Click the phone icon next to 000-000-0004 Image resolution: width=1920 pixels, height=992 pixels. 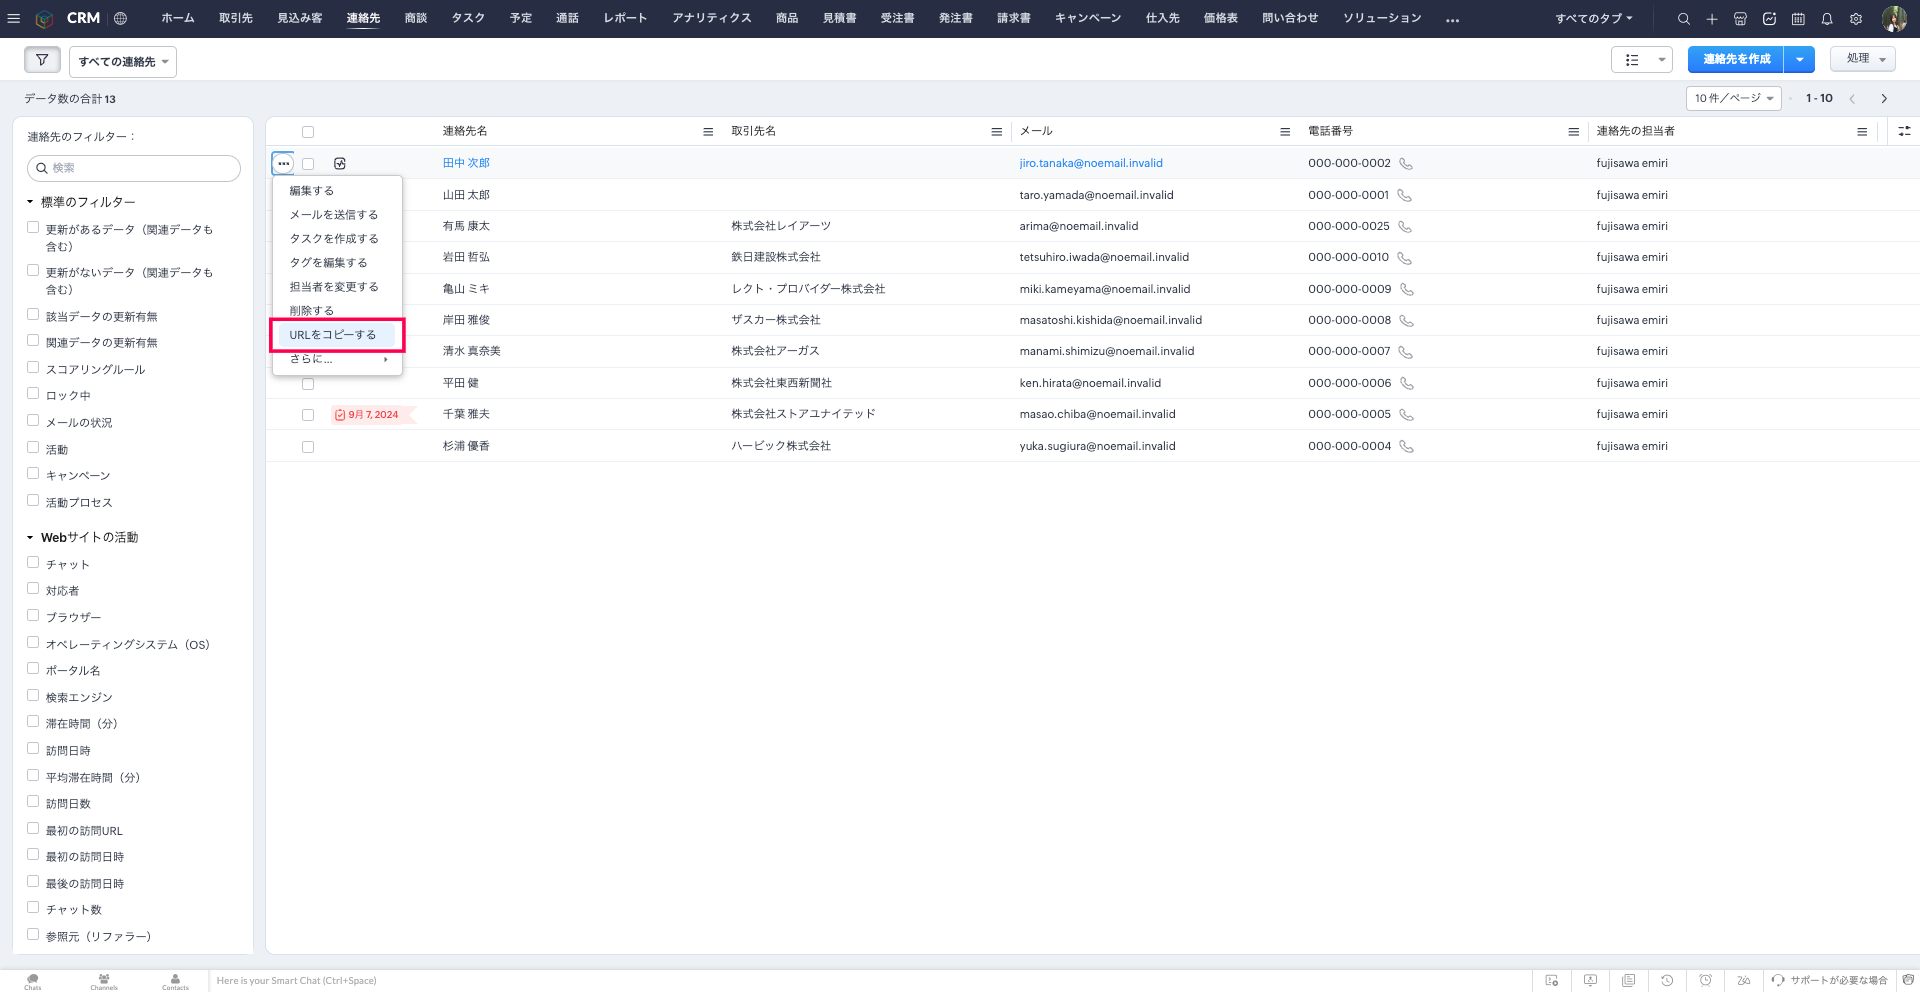pos(1406,446)
